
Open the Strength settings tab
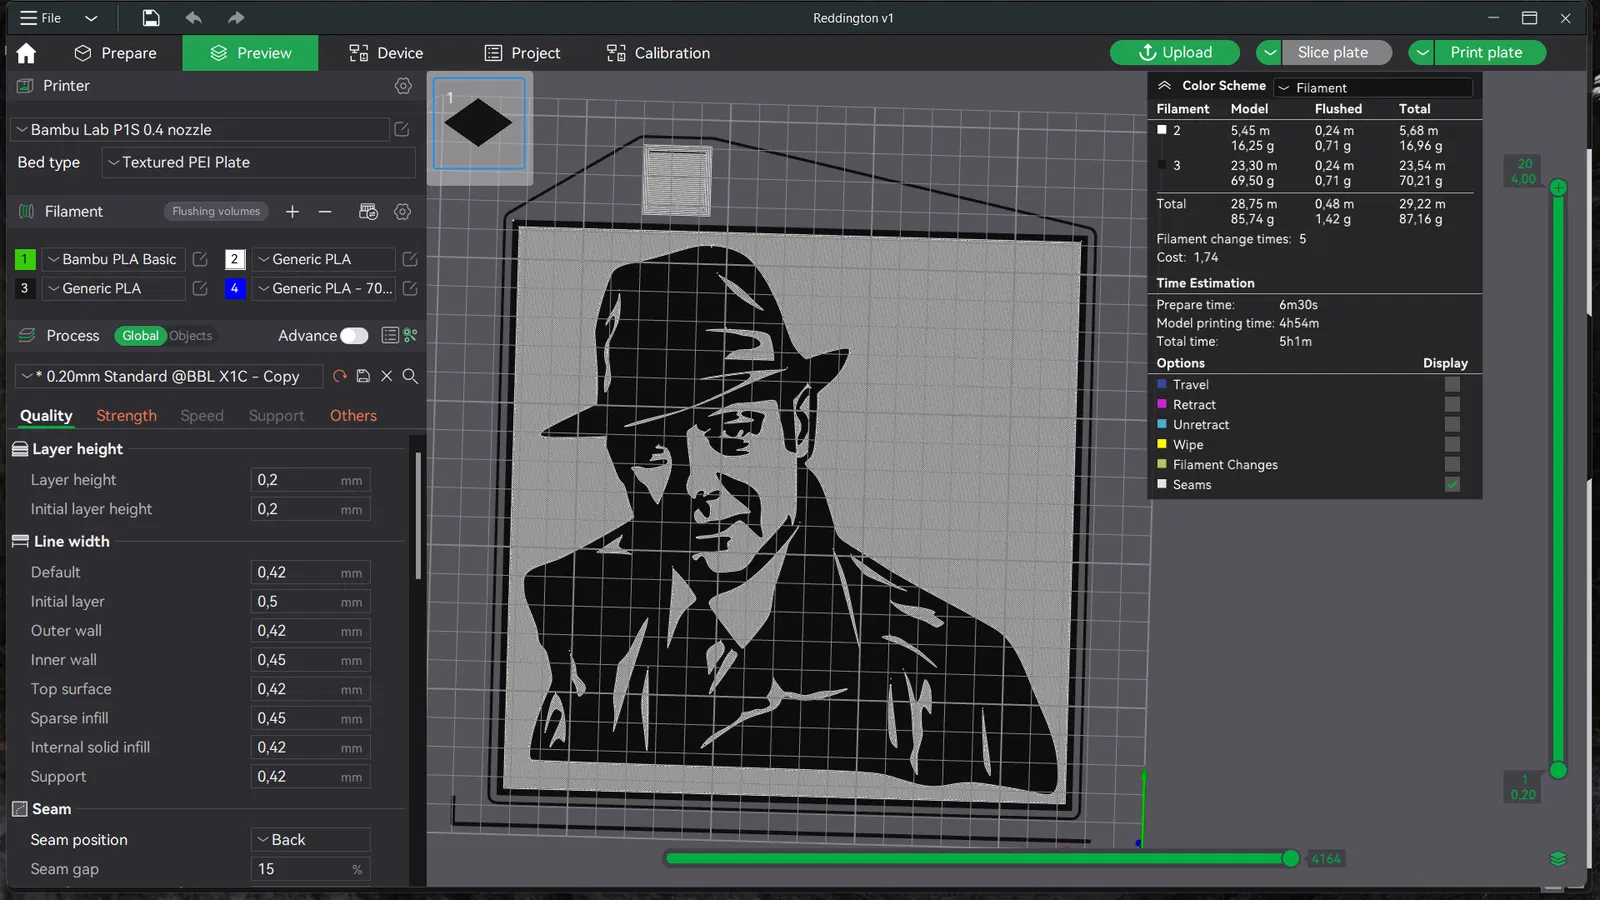[126, 416]
